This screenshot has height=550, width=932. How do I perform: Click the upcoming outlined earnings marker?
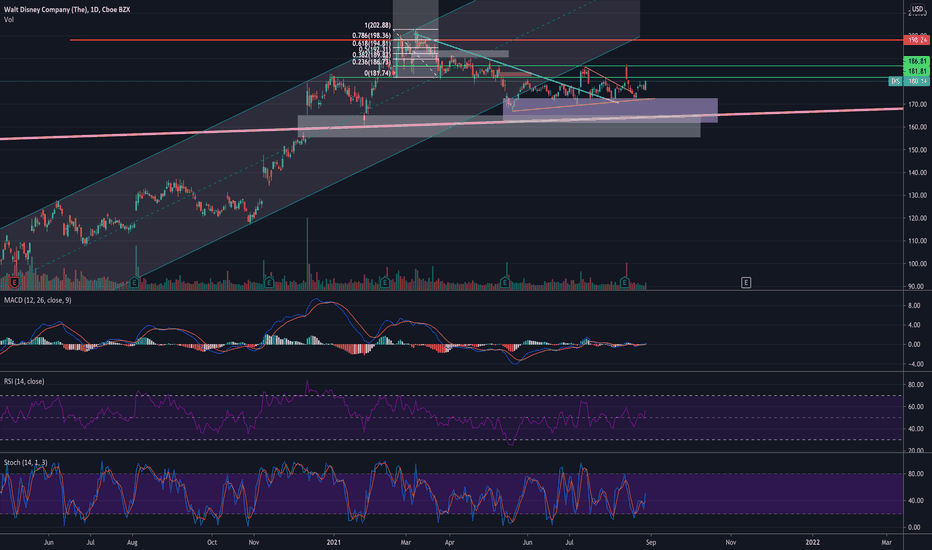746,282
